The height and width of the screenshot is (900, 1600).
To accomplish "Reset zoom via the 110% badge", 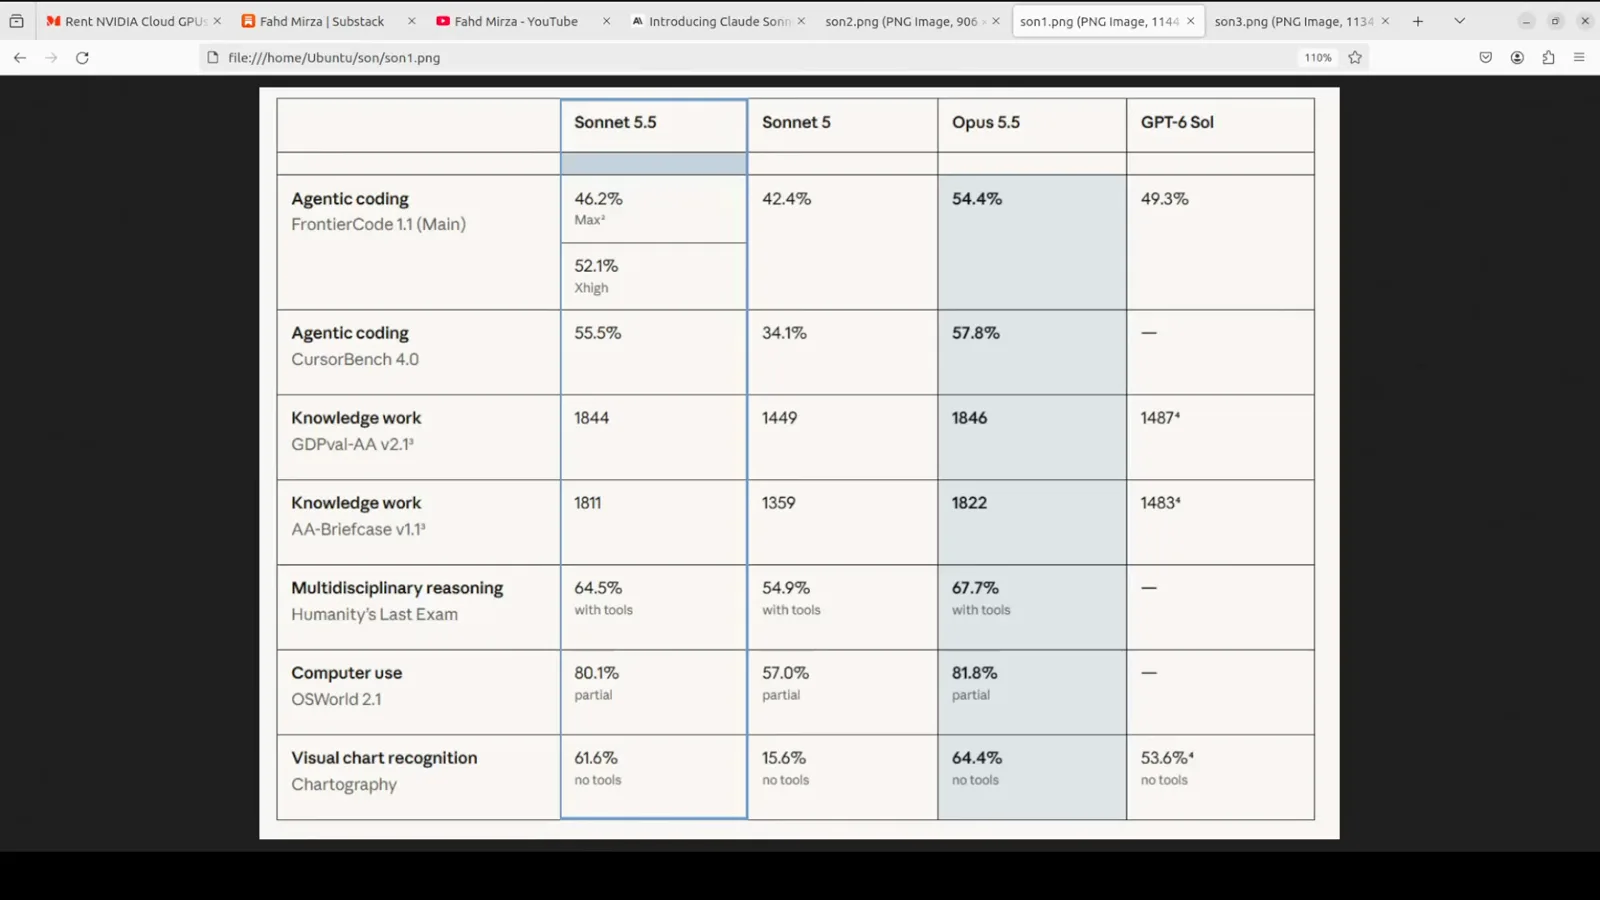I will coord(1317,58).
